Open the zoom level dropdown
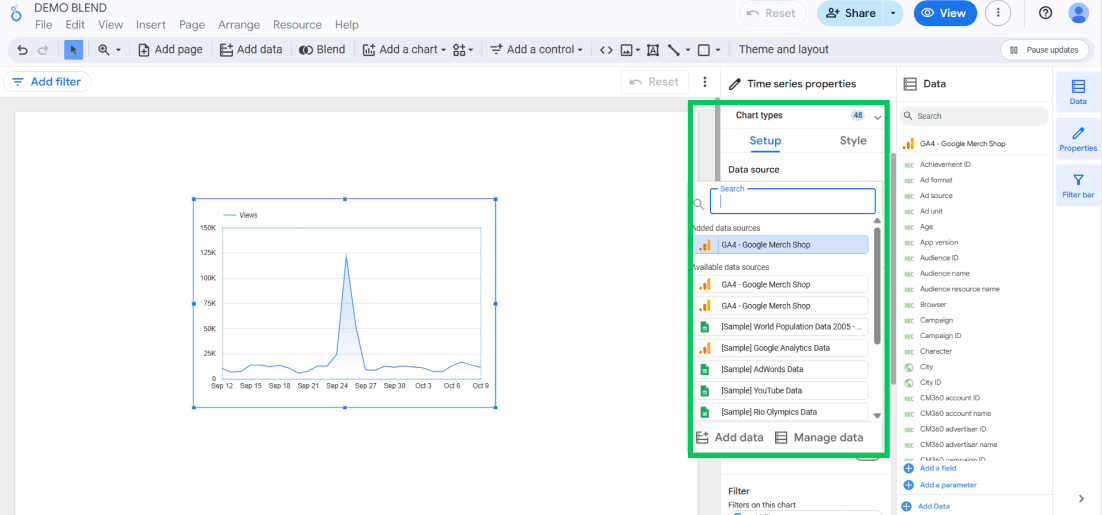1102x515 pixels. click(x=109, y=50)
